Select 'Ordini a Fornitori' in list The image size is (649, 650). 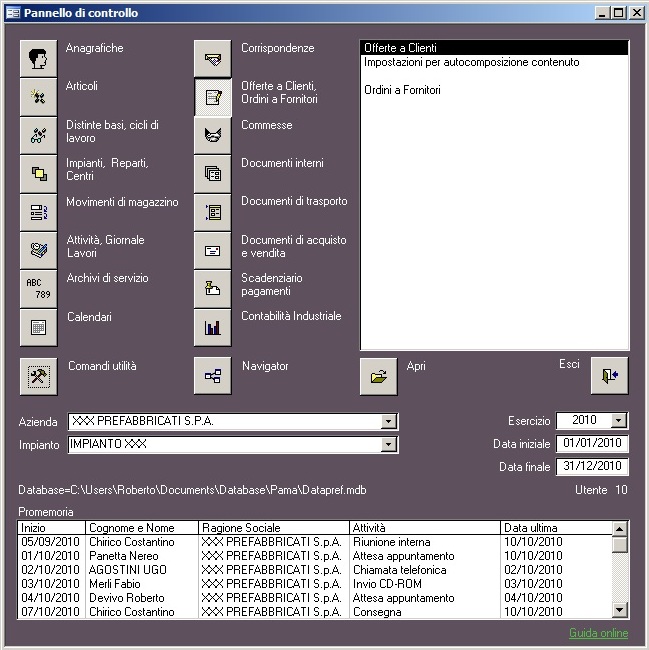[x=401, y=90]
